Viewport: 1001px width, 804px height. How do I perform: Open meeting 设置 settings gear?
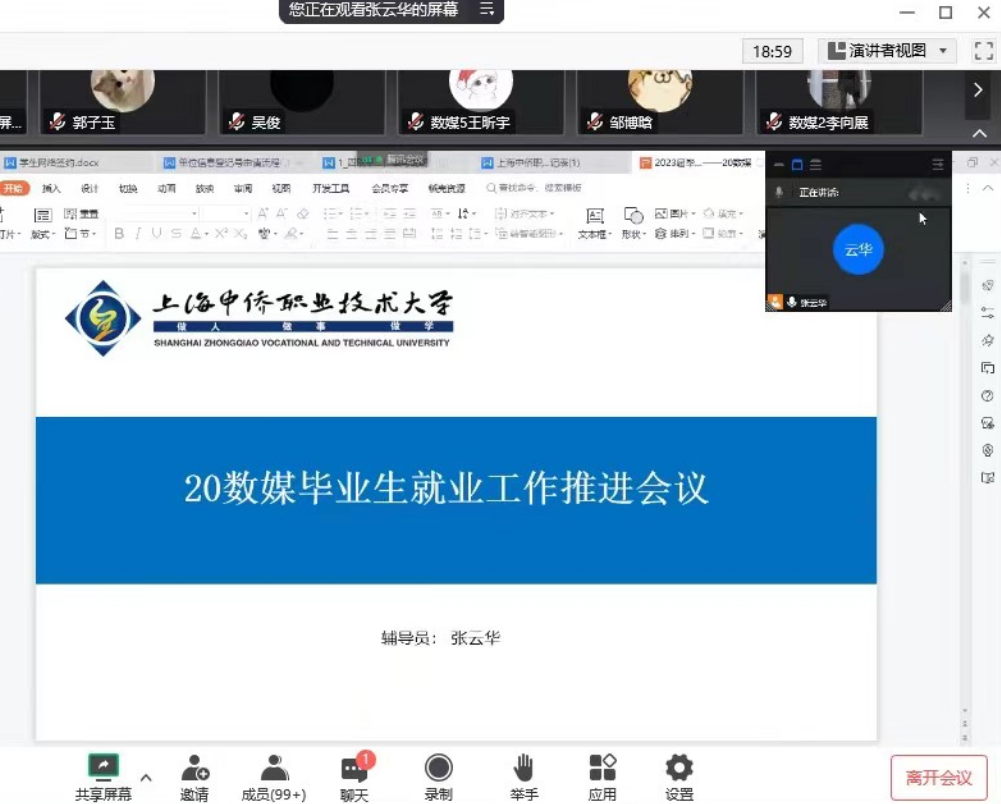[x=679, y=768]
